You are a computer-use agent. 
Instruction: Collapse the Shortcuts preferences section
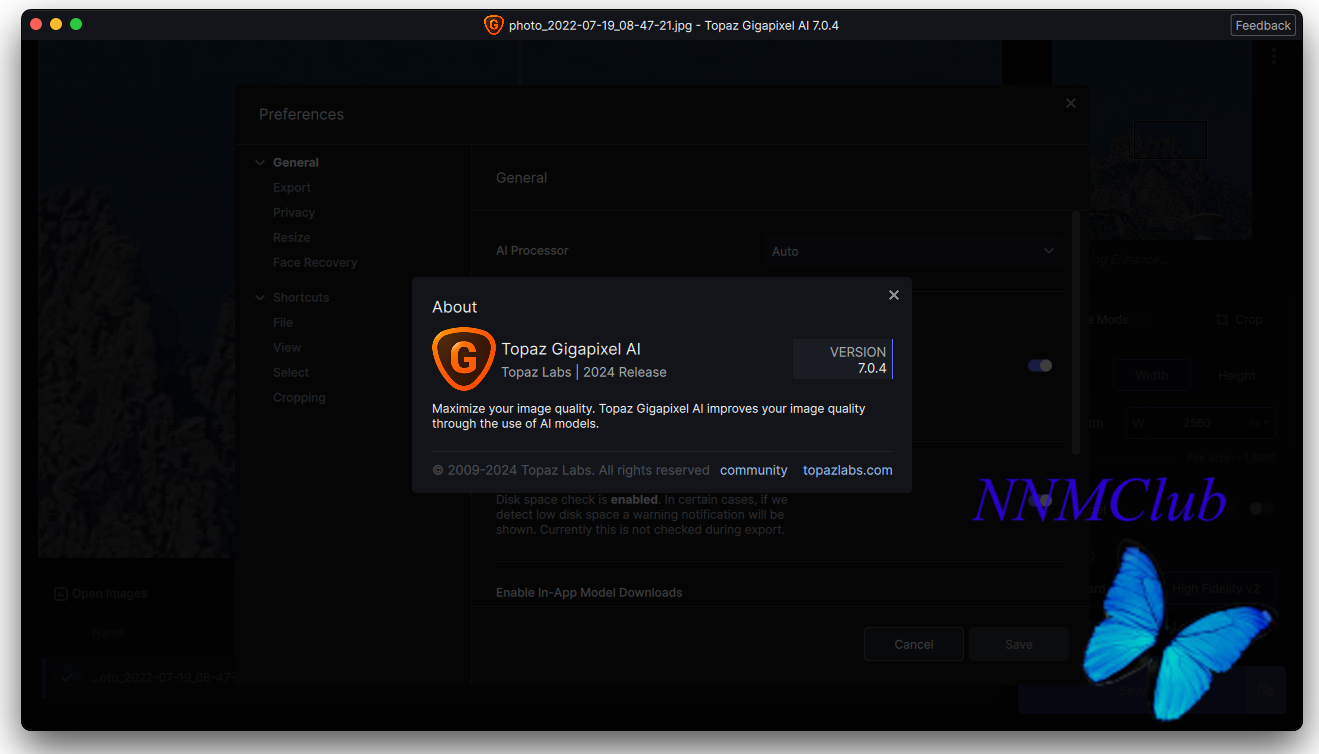pyautogui.click(x=260, y=298)
